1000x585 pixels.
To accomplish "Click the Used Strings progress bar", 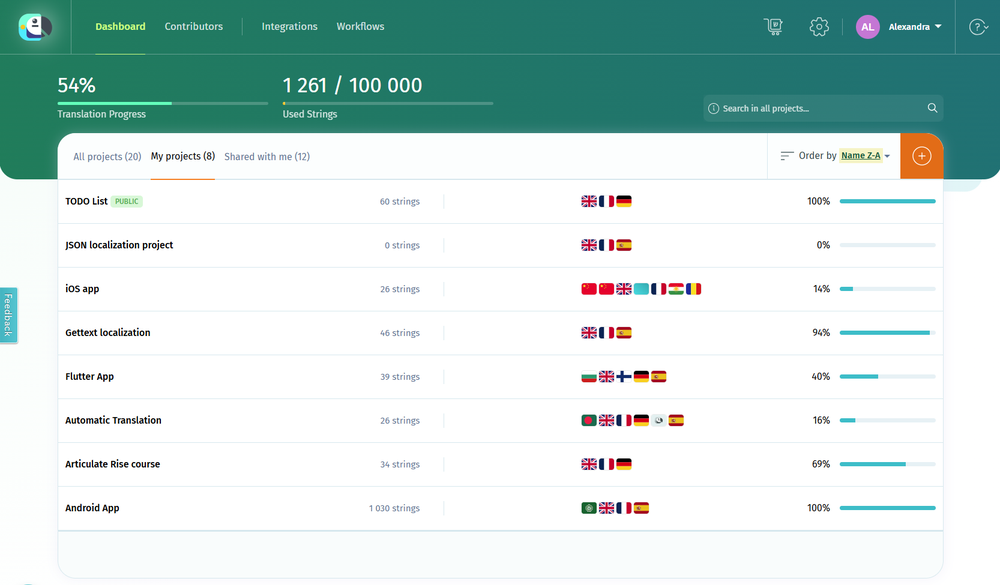I will coord(388,103).
